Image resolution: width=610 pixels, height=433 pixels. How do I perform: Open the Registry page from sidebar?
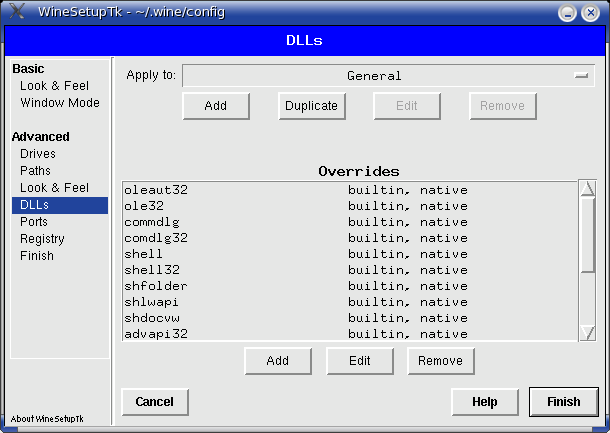point(42,239)
